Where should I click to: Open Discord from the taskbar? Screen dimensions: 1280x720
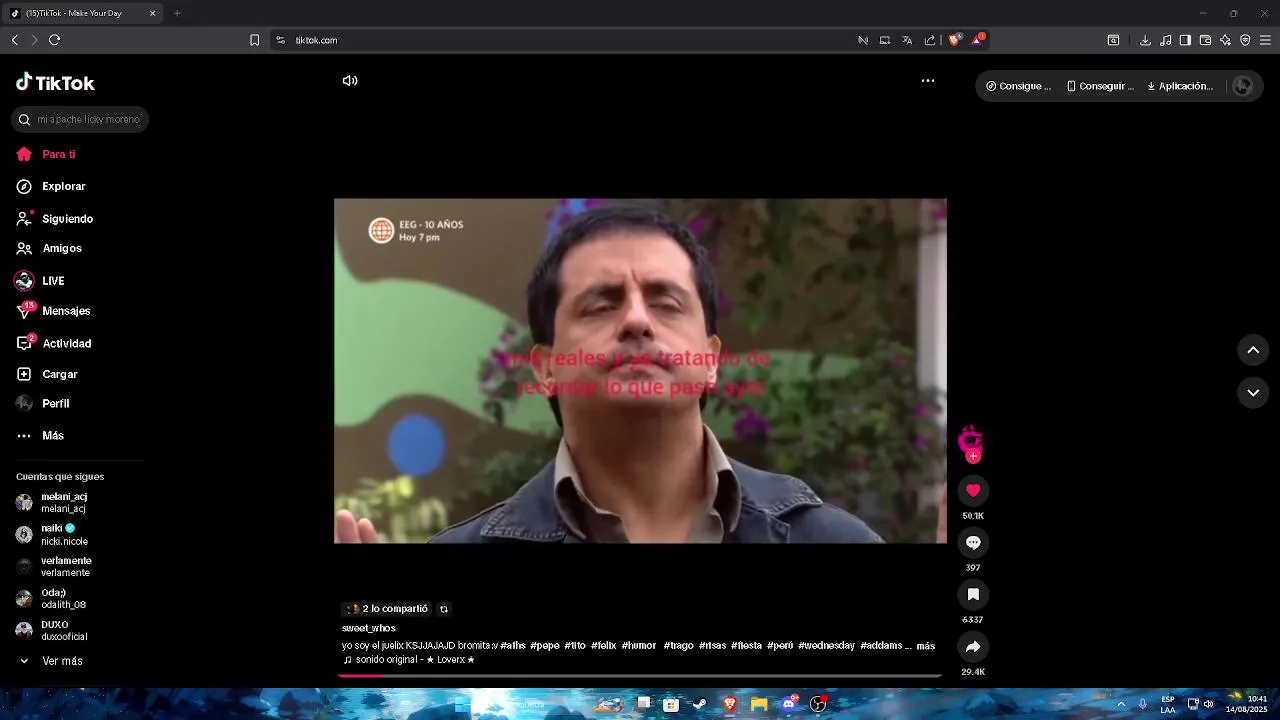(x=789, y=704)
